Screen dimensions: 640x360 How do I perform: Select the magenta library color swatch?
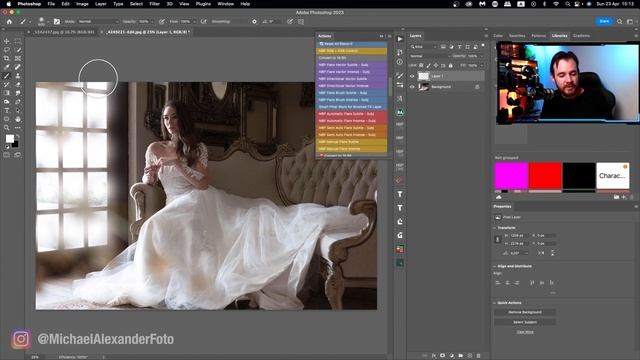point(511,176)
